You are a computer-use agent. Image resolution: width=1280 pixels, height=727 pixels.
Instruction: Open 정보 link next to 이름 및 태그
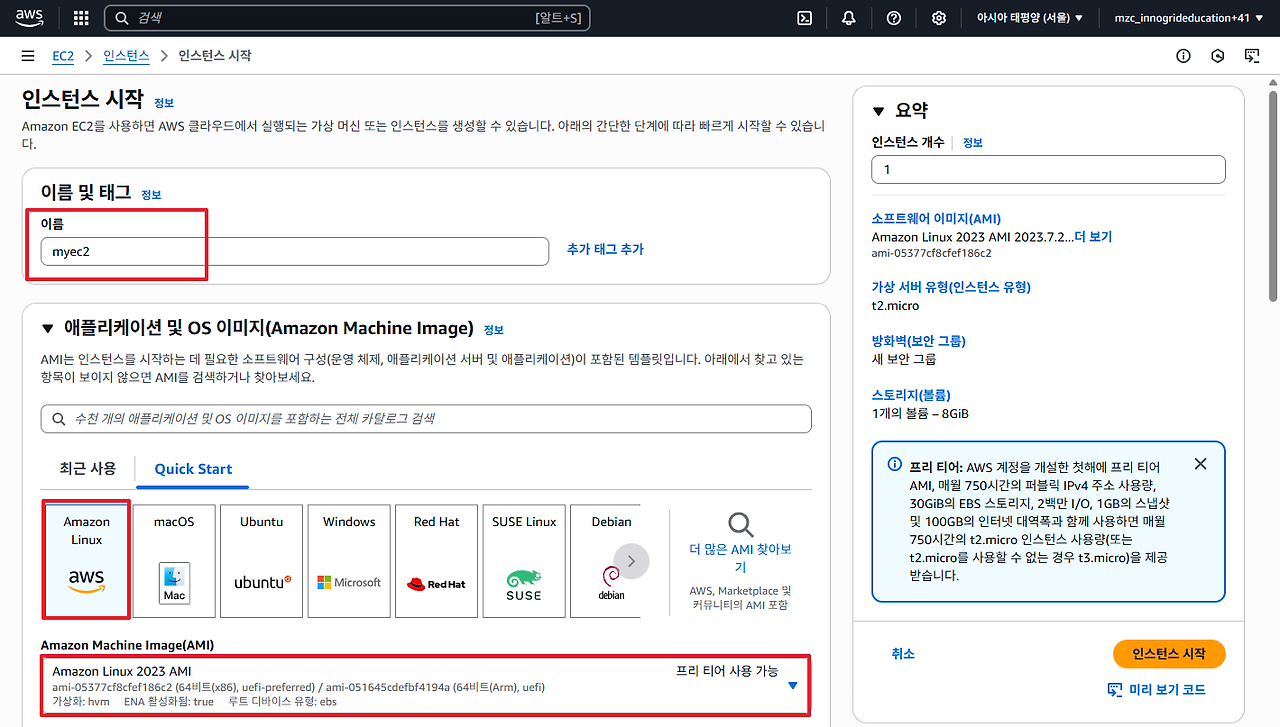(x=151, y=195)
